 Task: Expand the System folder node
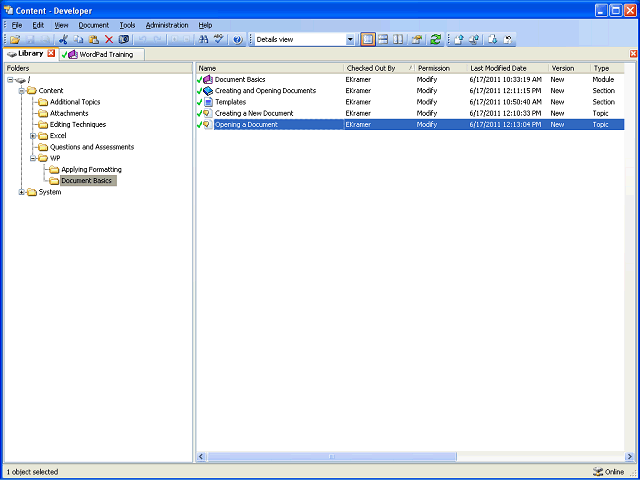point(22,192)
